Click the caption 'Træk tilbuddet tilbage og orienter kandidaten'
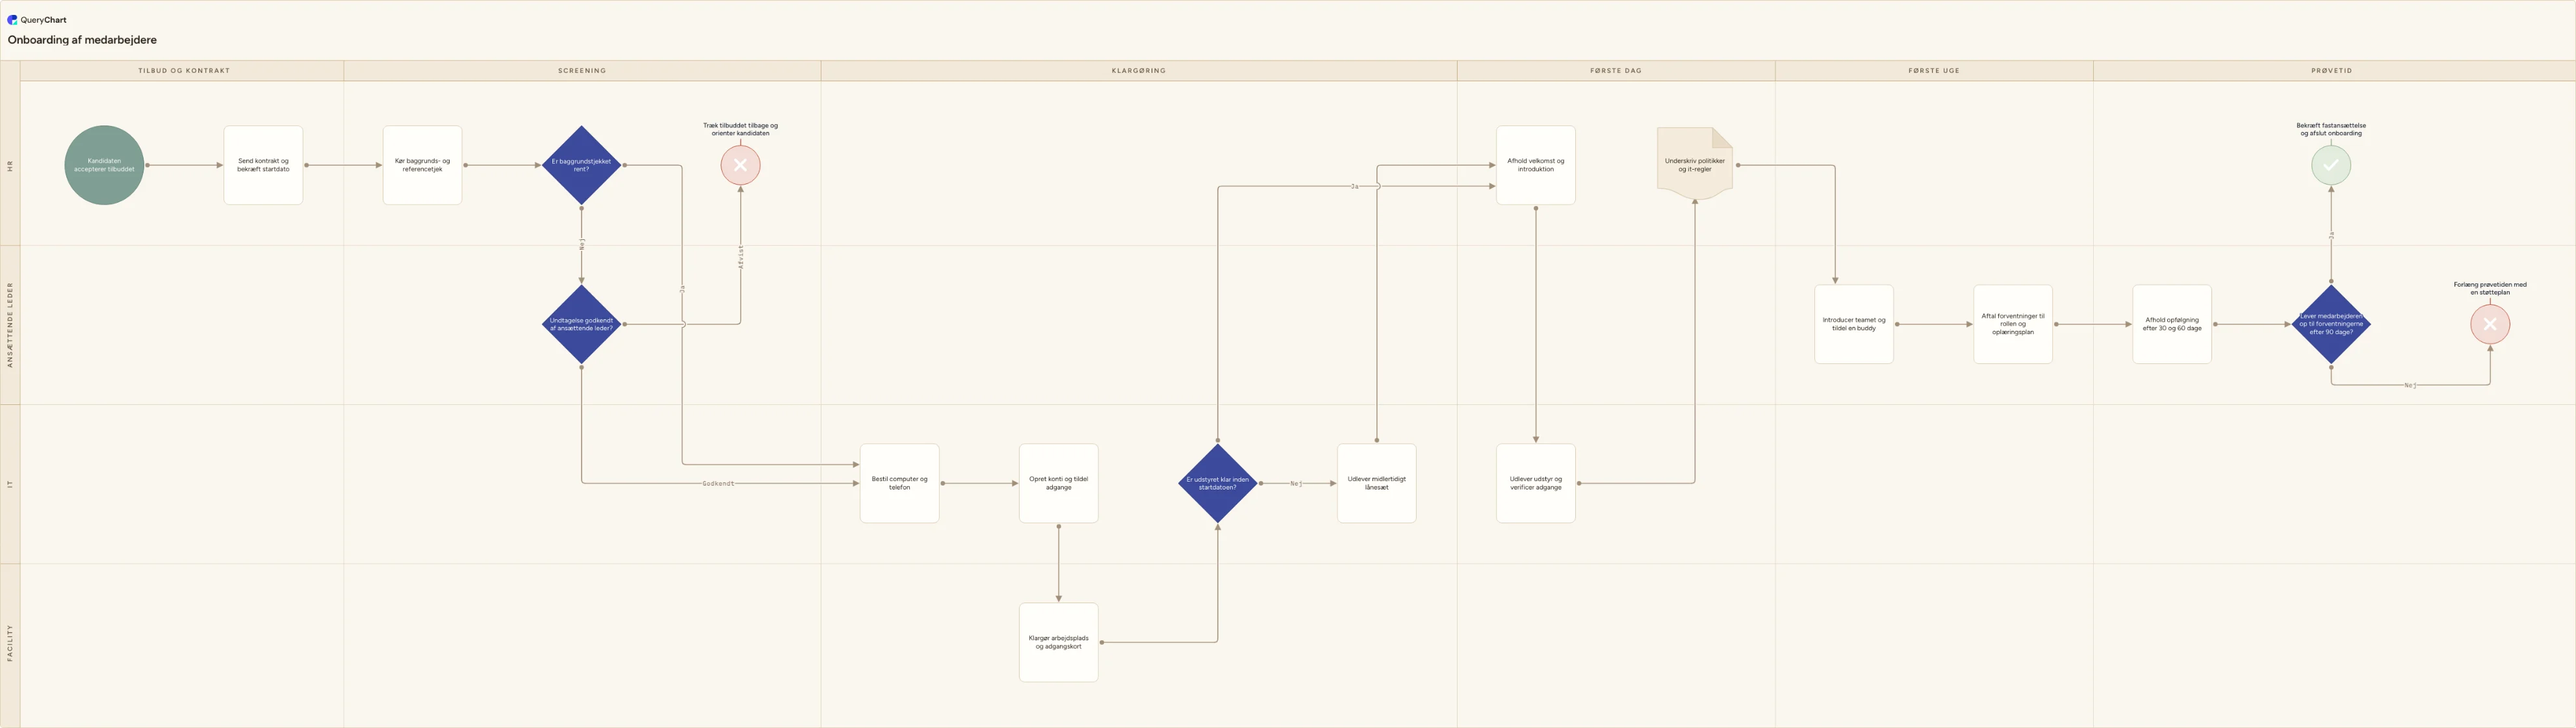 coord(740,129)
